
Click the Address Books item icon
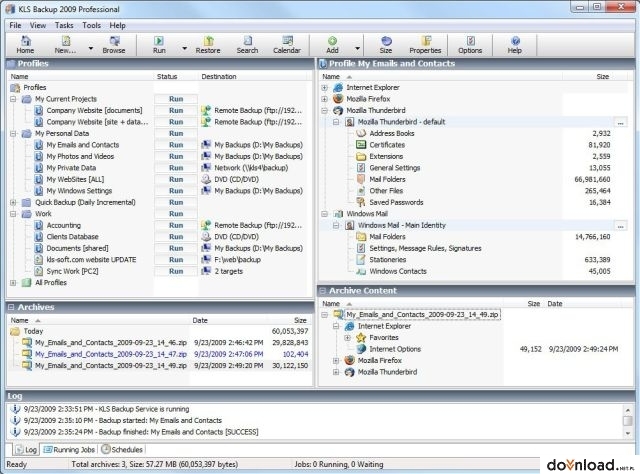click(x=361, y=133)
